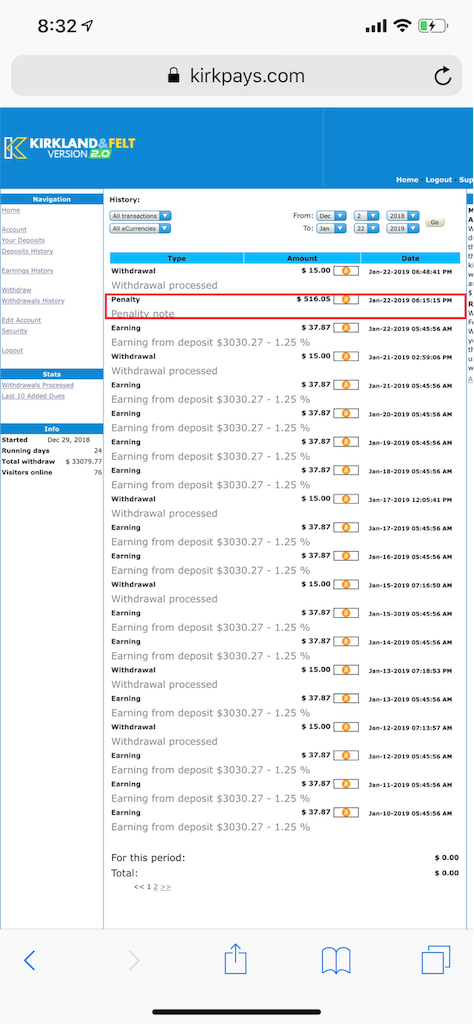Open the From month Dec dropdown
The height and width of the screenshot is (1024, 474).
pos(331,216)
